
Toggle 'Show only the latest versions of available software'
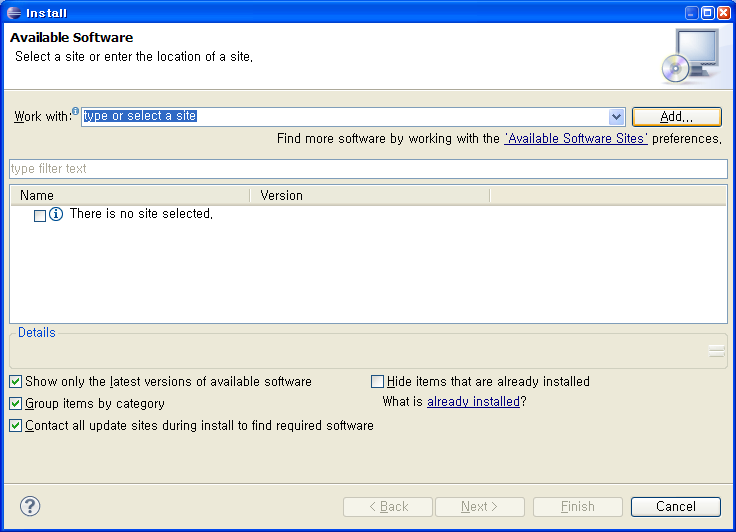pyautogui.click(x=15, y=381)
